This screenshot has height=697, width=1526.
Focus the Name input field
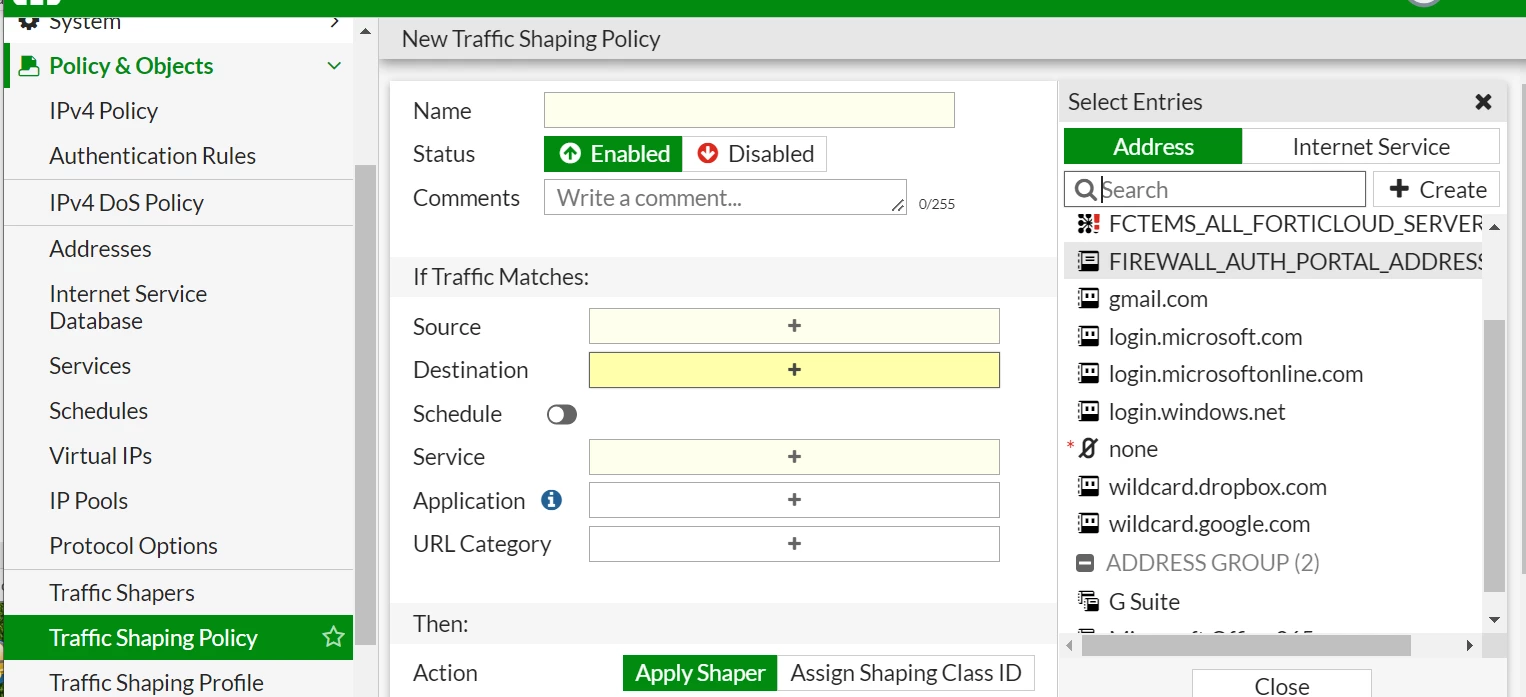(x=749, y=110)
